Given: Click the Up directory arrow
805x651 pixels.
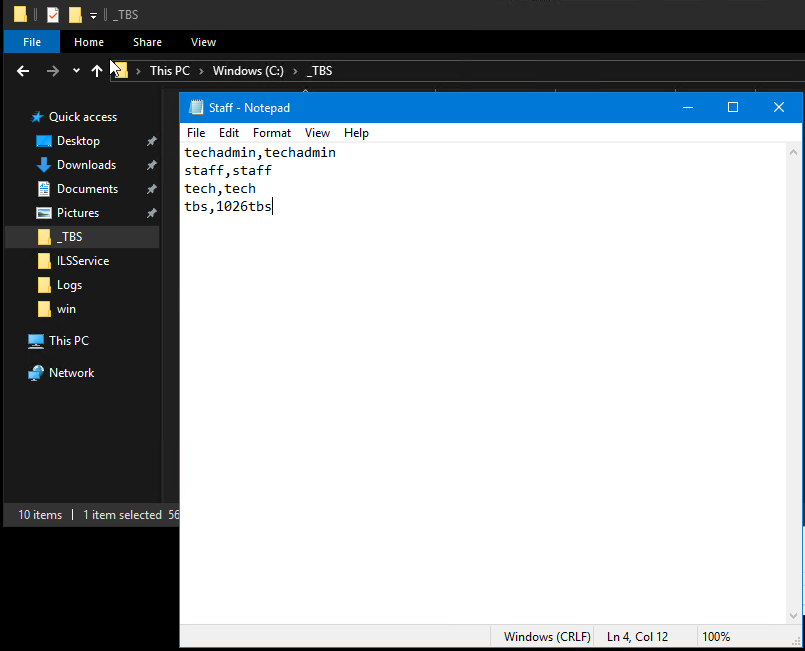Looking at the screenshot, I should [97, 71].
